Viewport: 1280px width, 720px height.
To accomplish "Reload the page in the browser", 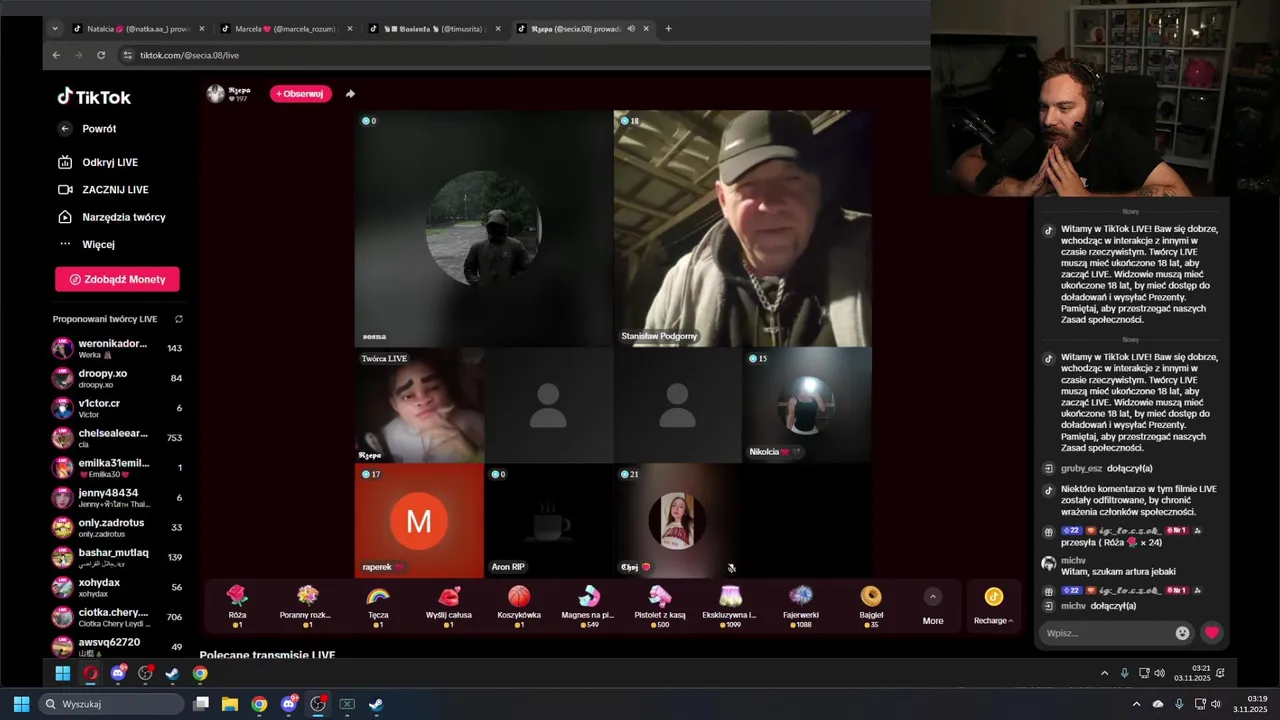I will (x=101, y=55).
